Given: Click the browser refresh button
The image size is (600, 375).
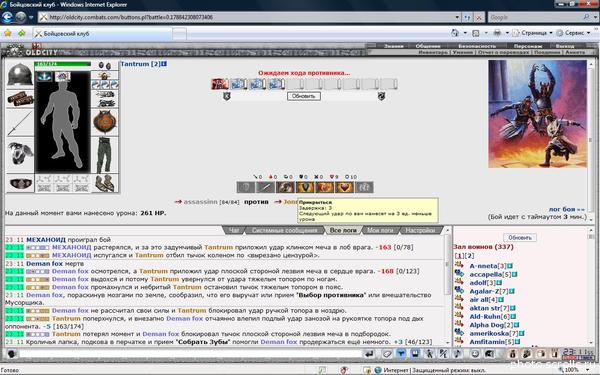Looking at the screenshot, I should pos(467,17).
